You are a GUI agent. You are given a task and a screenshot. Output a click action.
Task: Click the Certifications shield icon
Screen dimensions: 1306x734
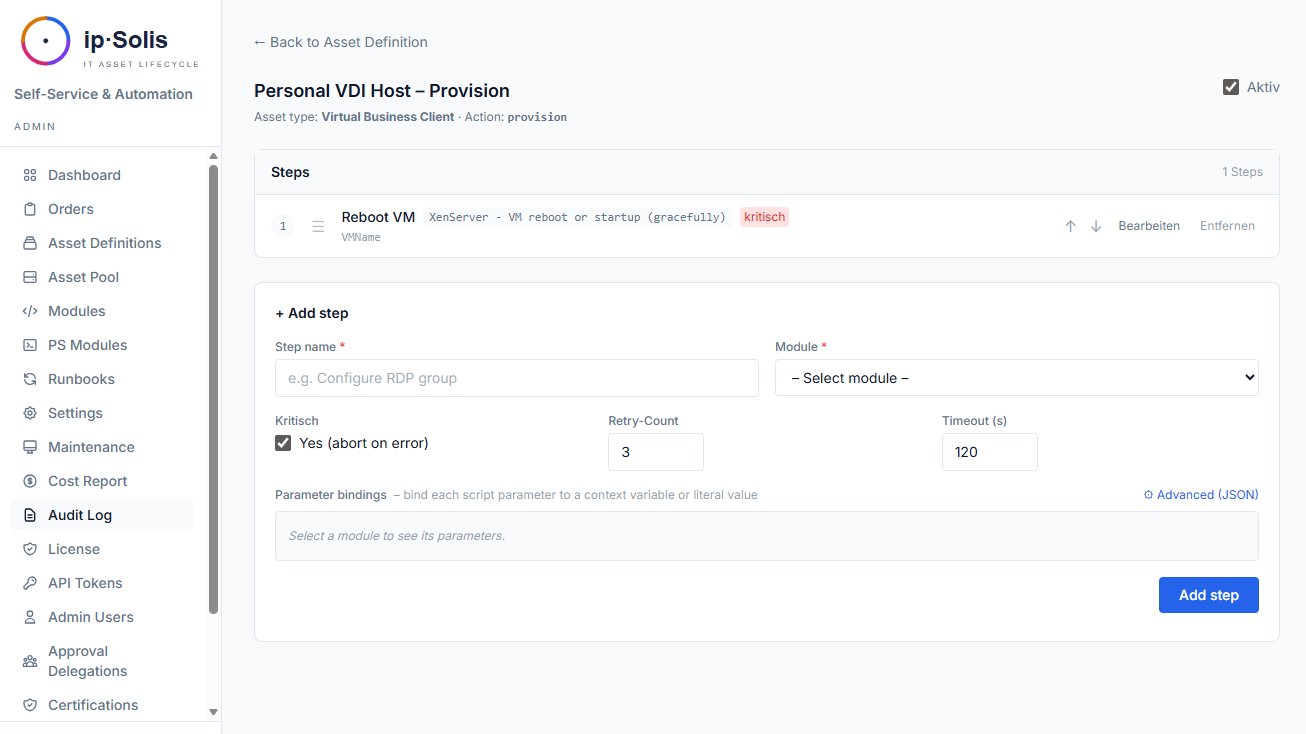point(30,705)
